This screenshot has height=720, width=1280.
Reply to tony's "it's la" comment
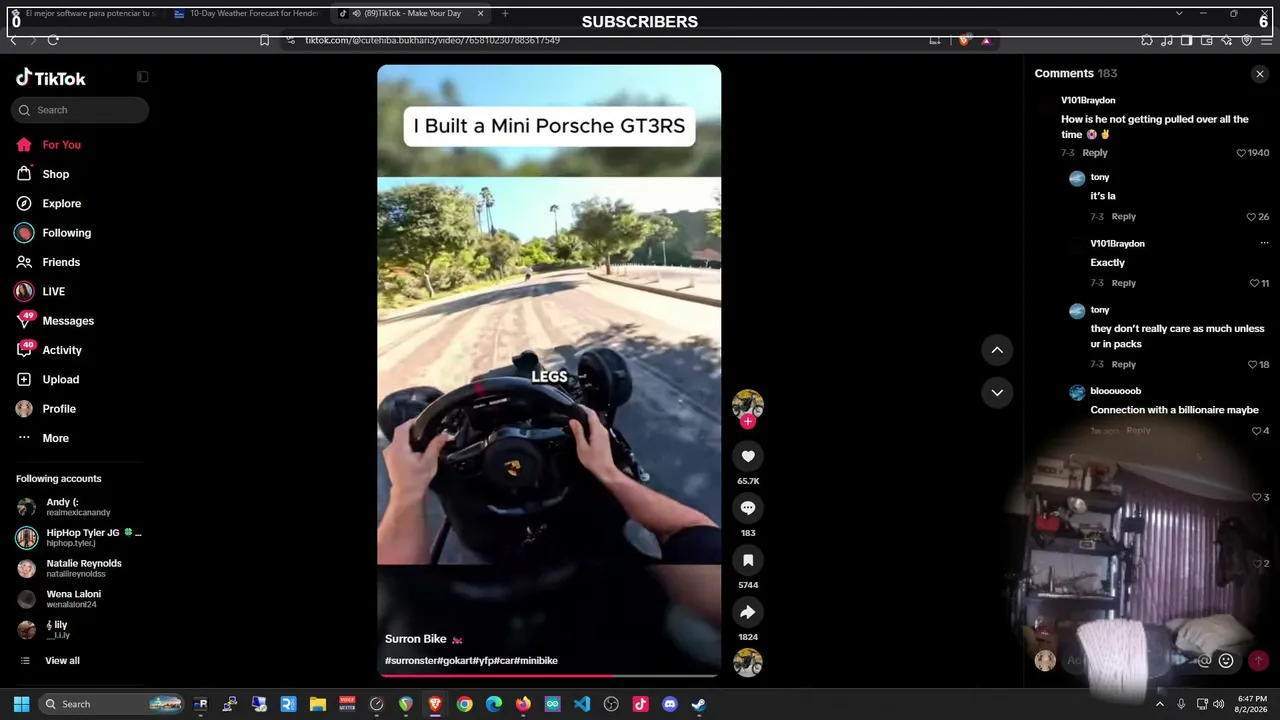[x=1124, y=217]
